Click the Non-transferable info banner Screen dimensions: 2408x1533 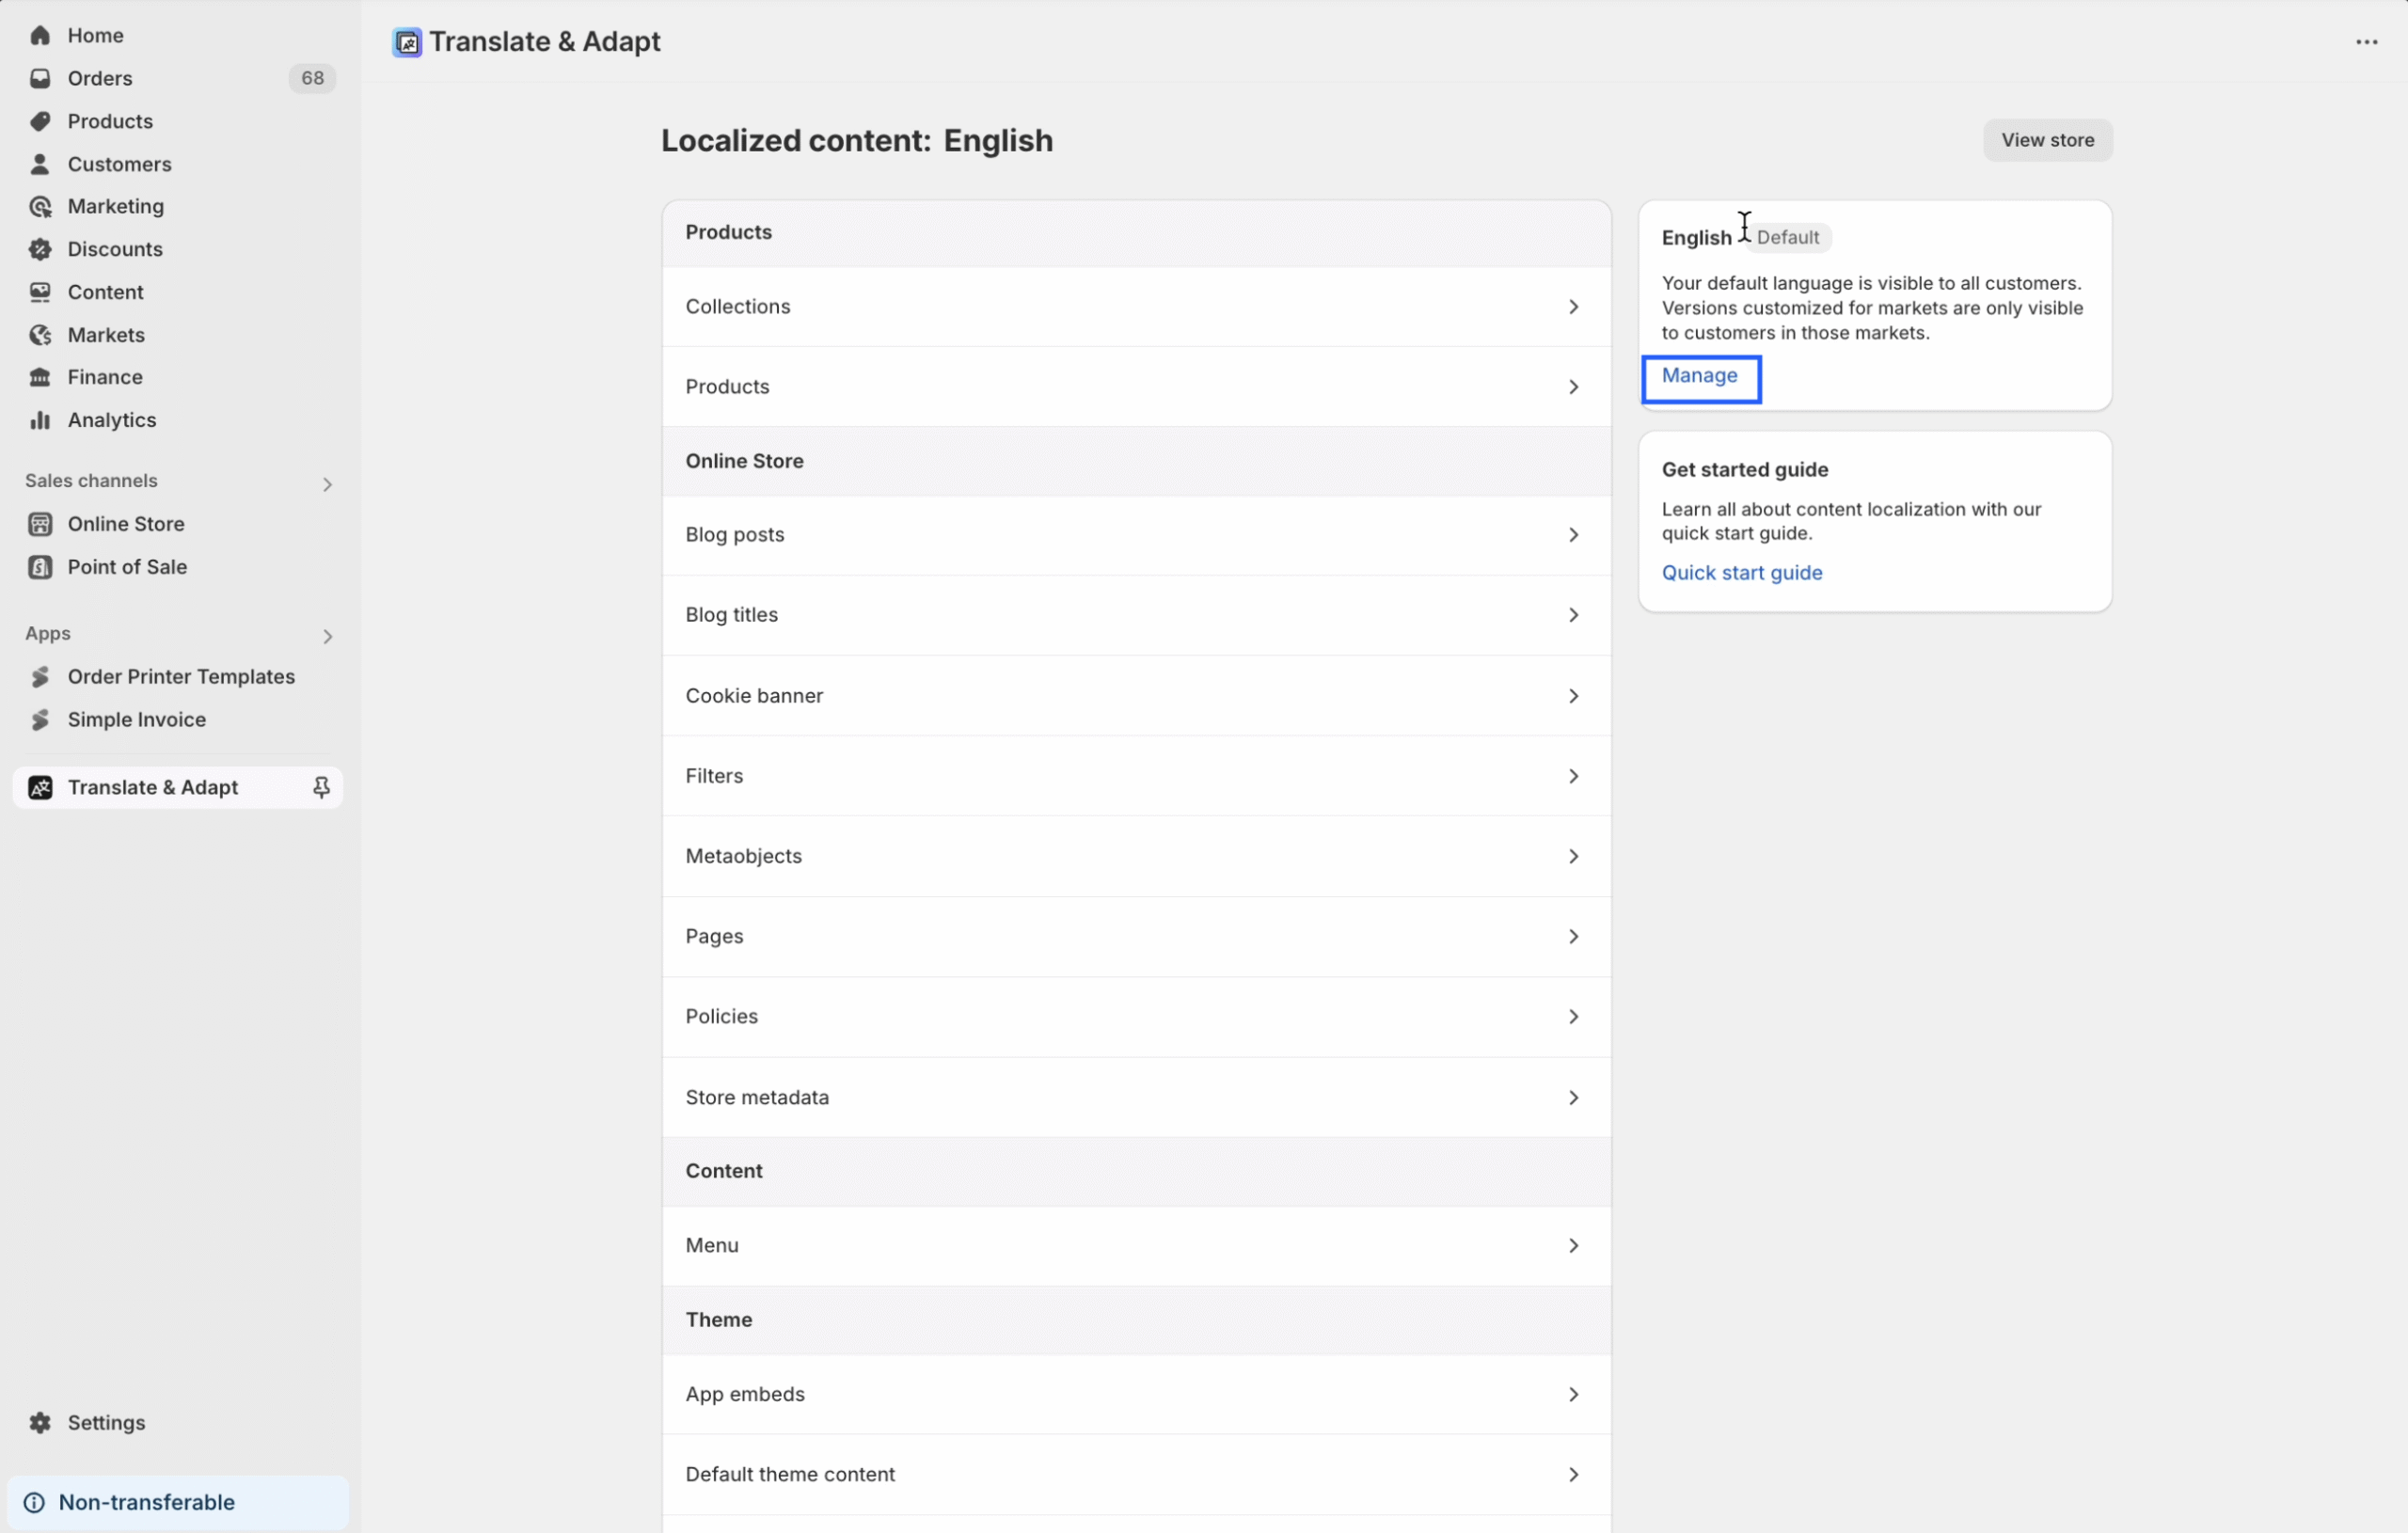(177, 1502)
